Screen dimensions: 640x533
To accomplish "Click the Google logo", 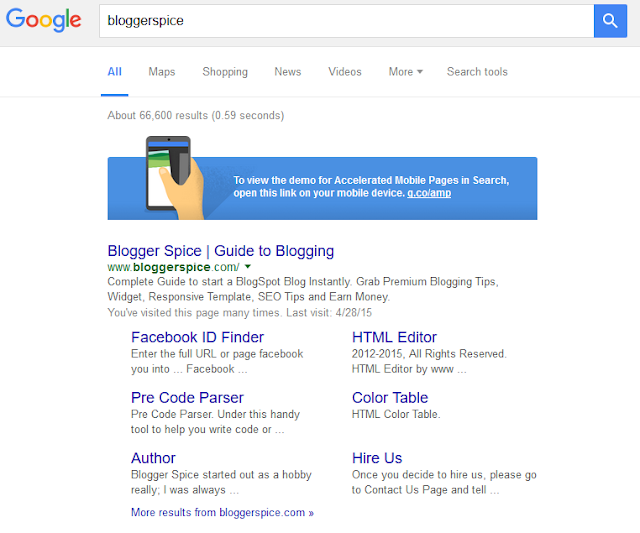I will click(44, 20).
